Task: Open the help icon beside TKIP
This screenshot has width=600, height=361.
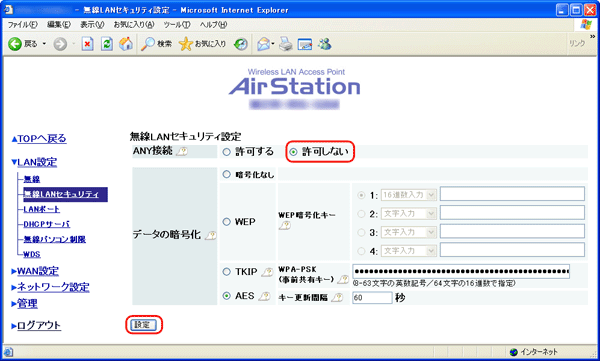Action: [x=267, y=272]
